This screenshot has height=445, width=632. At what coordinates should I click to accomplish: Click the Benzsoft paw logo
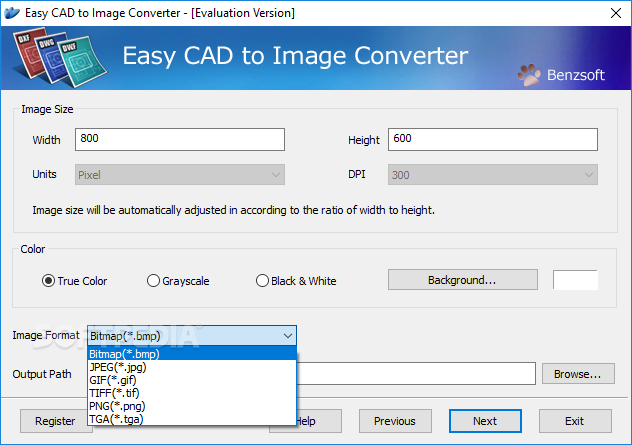pyautogui.click(x=529, y=75)
